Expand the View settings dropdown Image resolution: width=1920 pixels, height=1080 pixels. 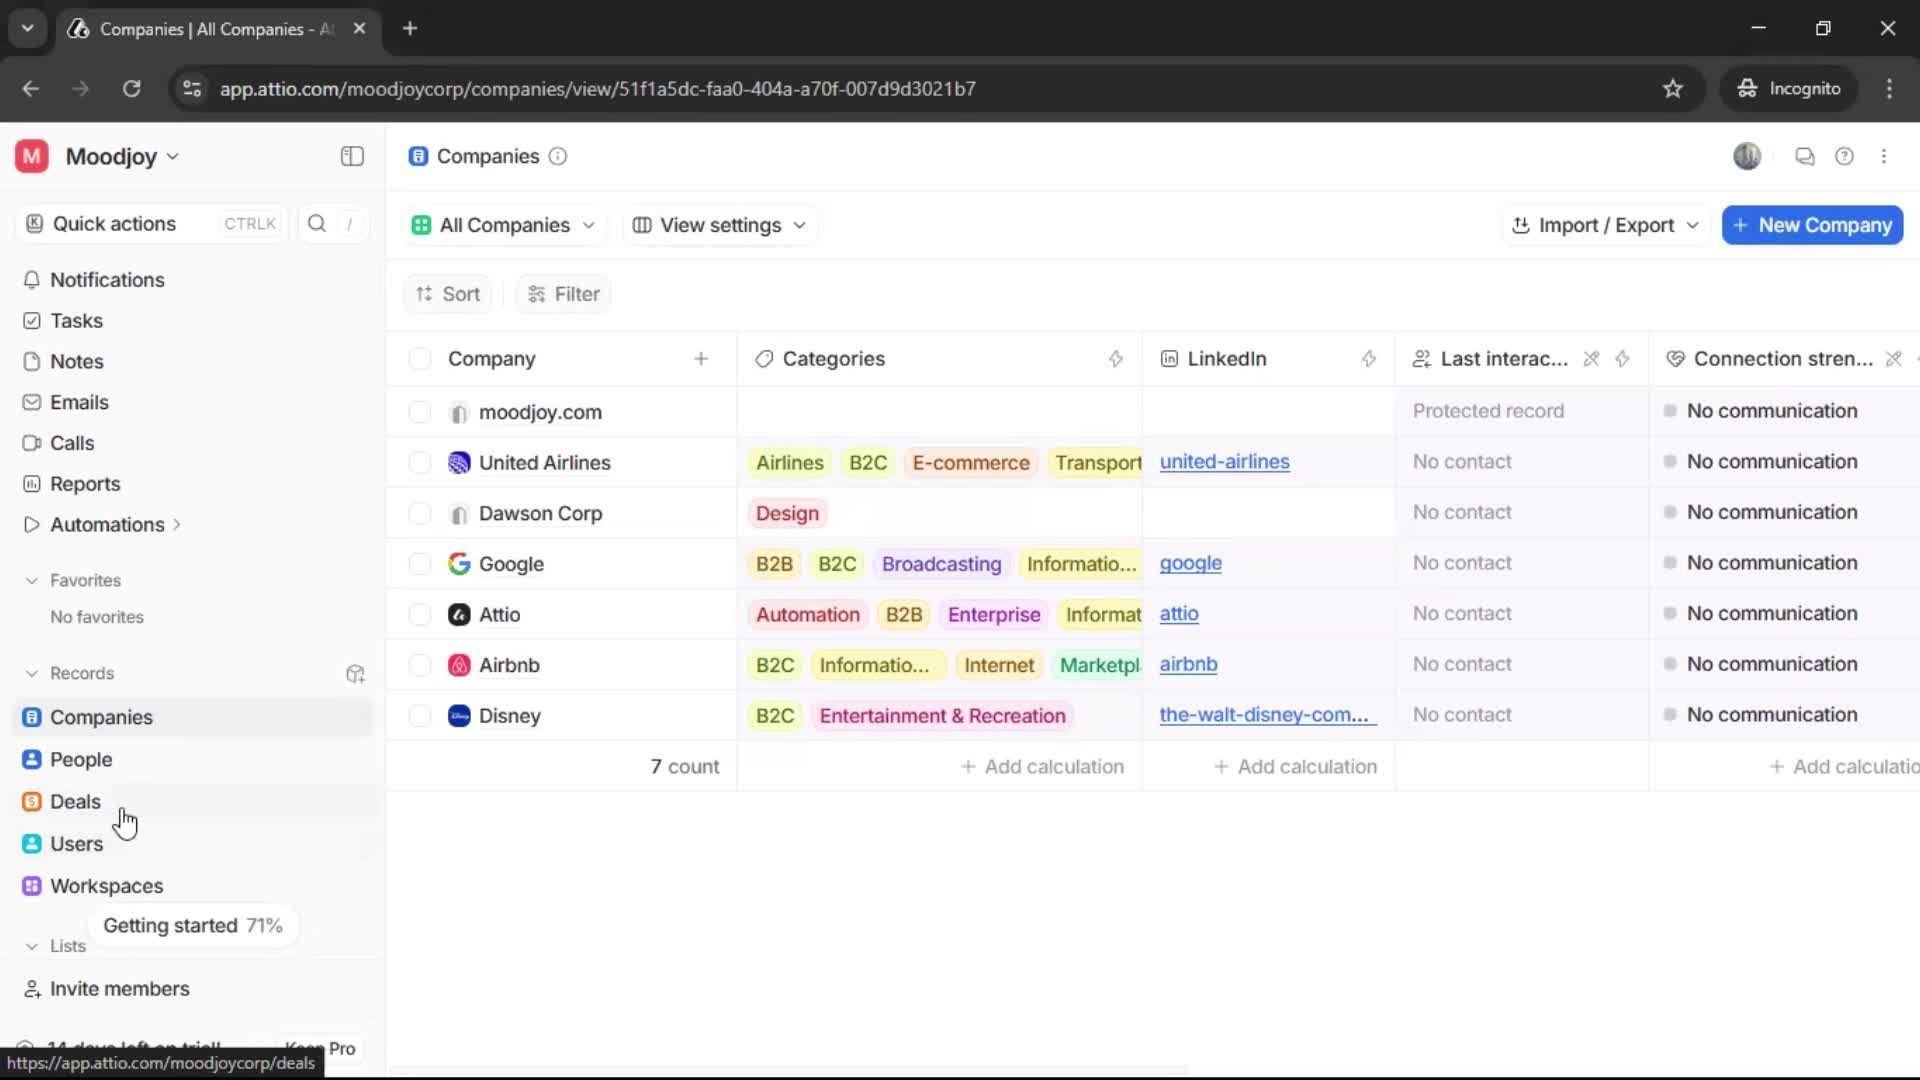(720, 225)
